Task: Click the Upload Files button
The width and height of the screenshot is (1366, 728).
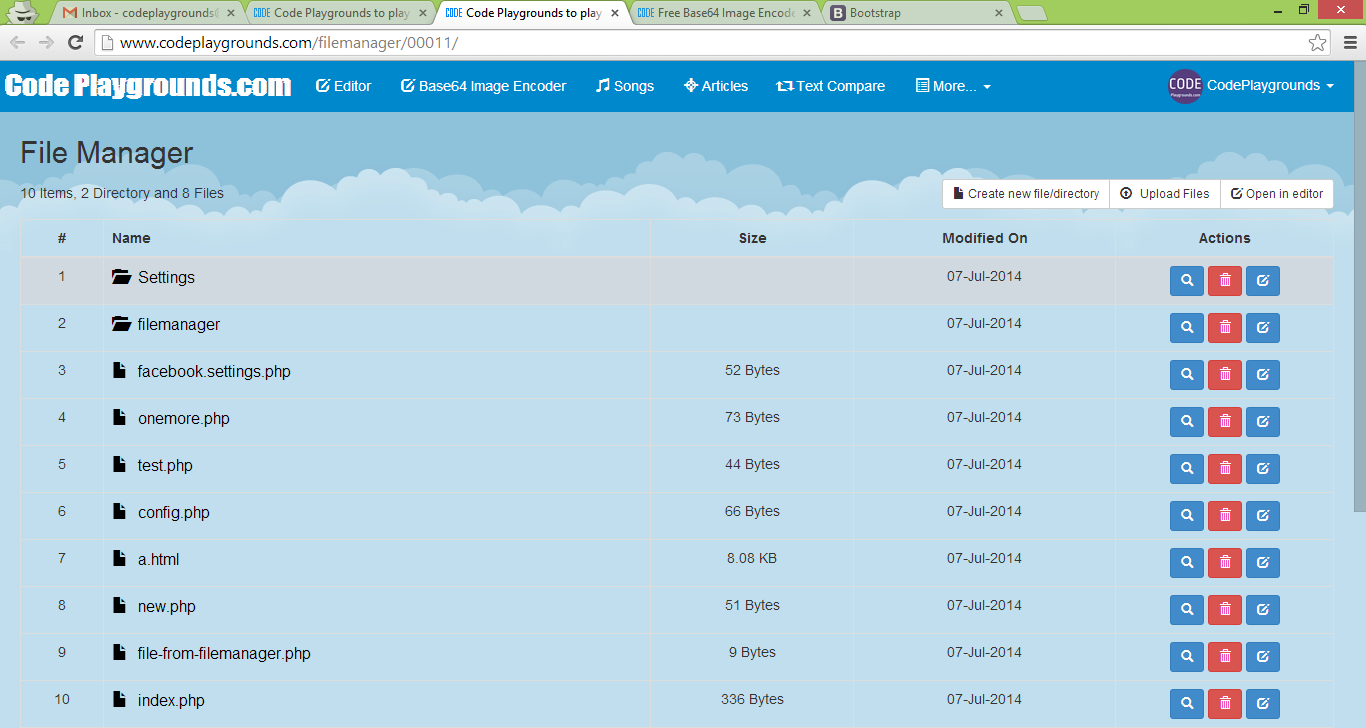Action: 1165,194
